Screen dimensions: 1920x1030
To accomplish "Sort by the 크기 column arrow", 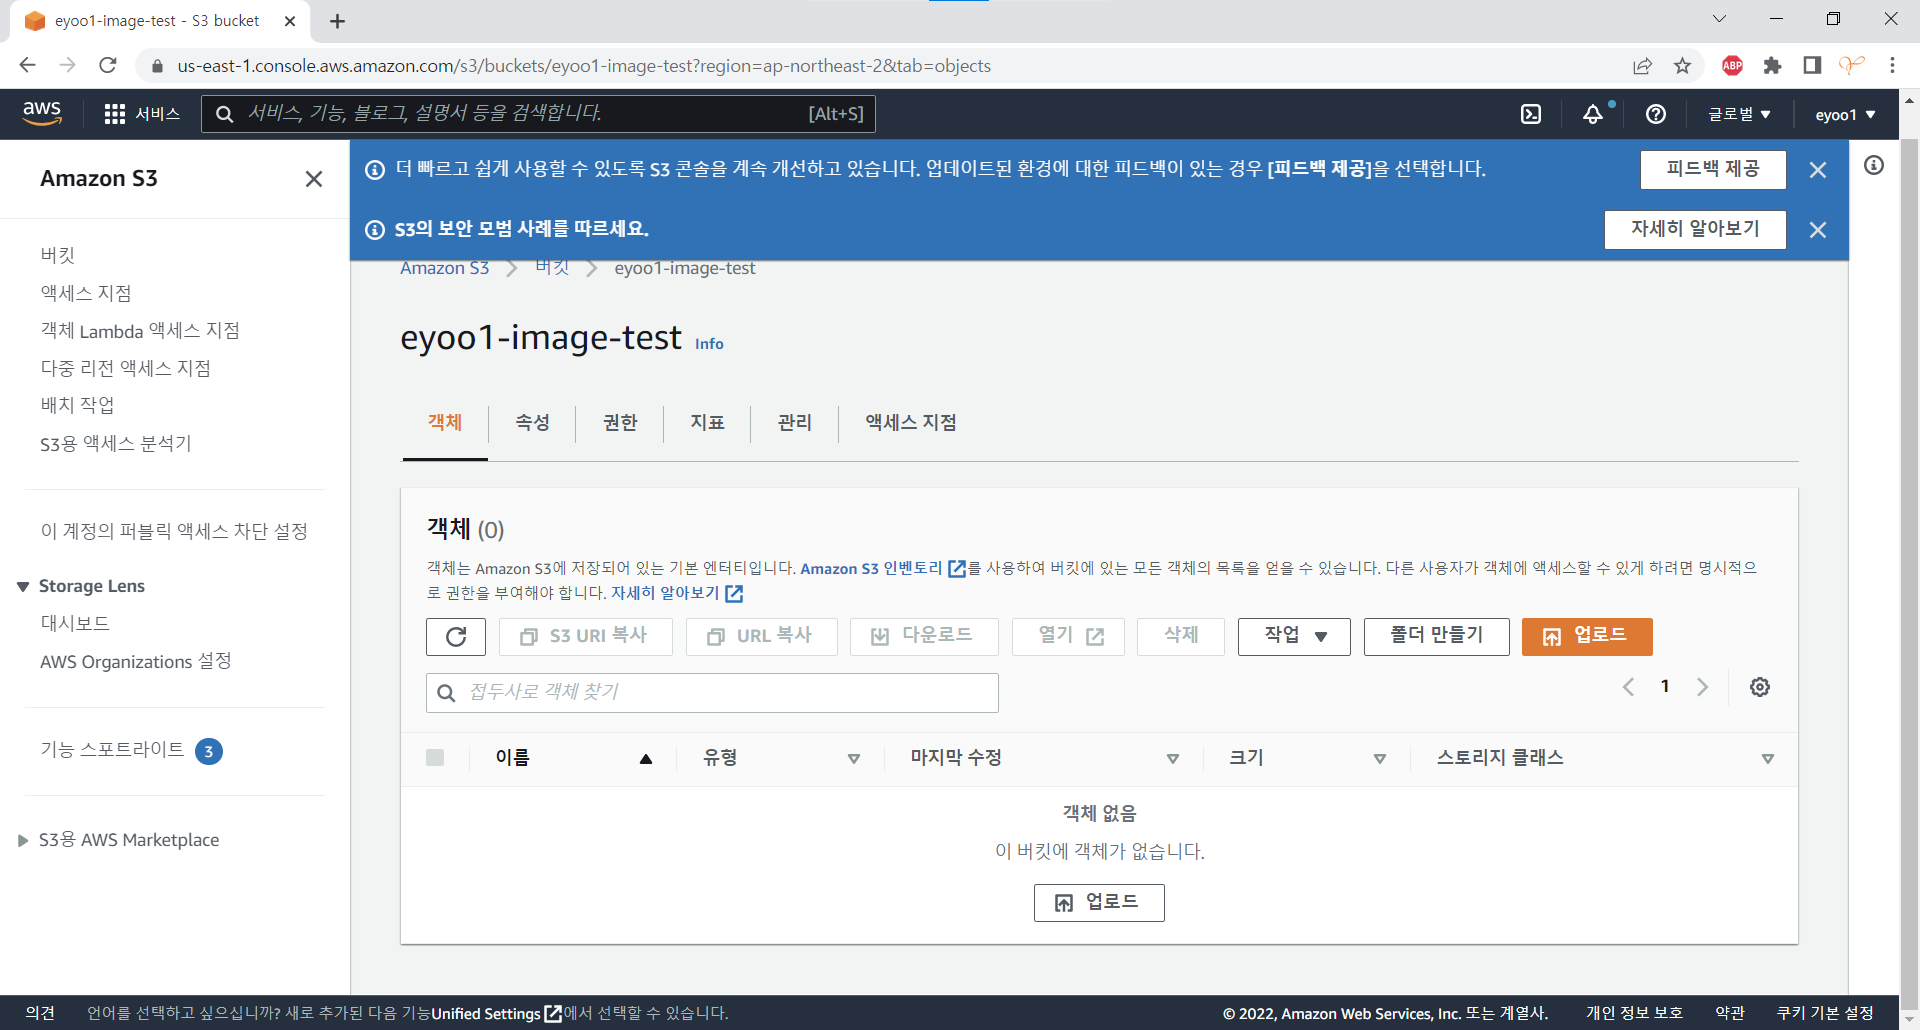I will click(x=1380, y=759).
